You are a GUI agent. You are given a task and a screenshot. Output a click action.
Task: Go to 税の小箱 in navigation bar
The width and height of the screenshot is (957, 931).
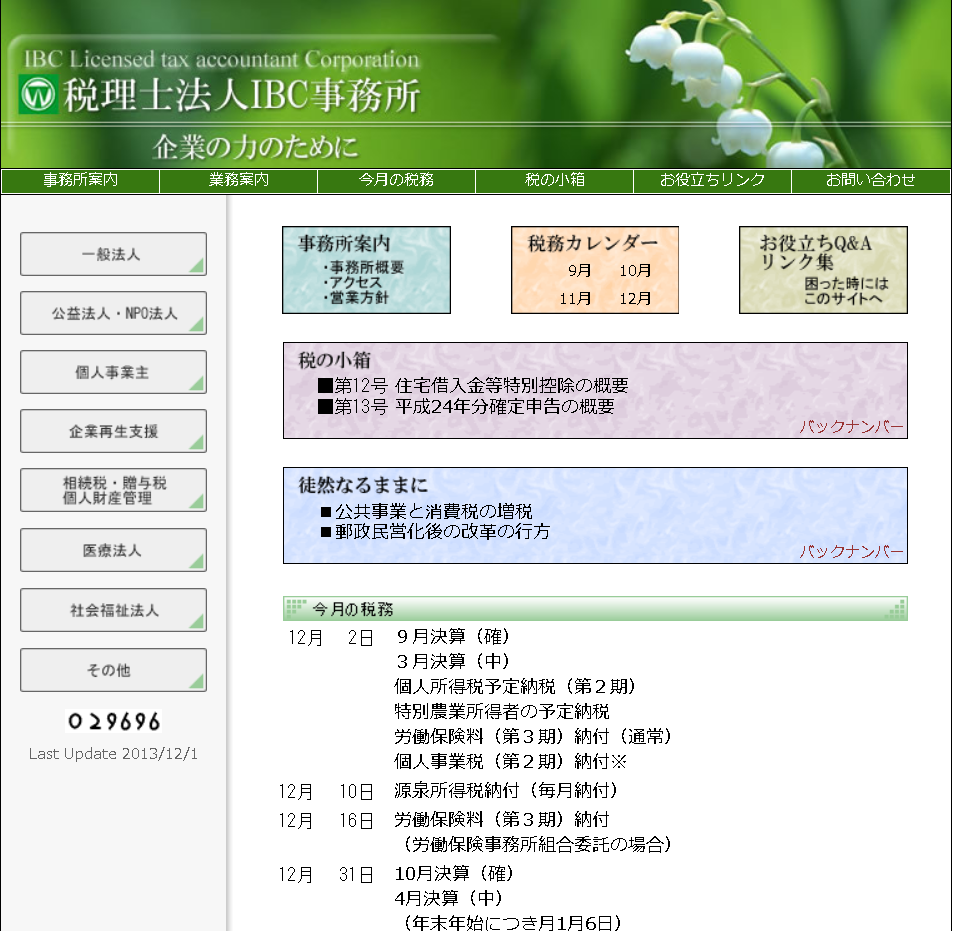[x=554, y=181]
